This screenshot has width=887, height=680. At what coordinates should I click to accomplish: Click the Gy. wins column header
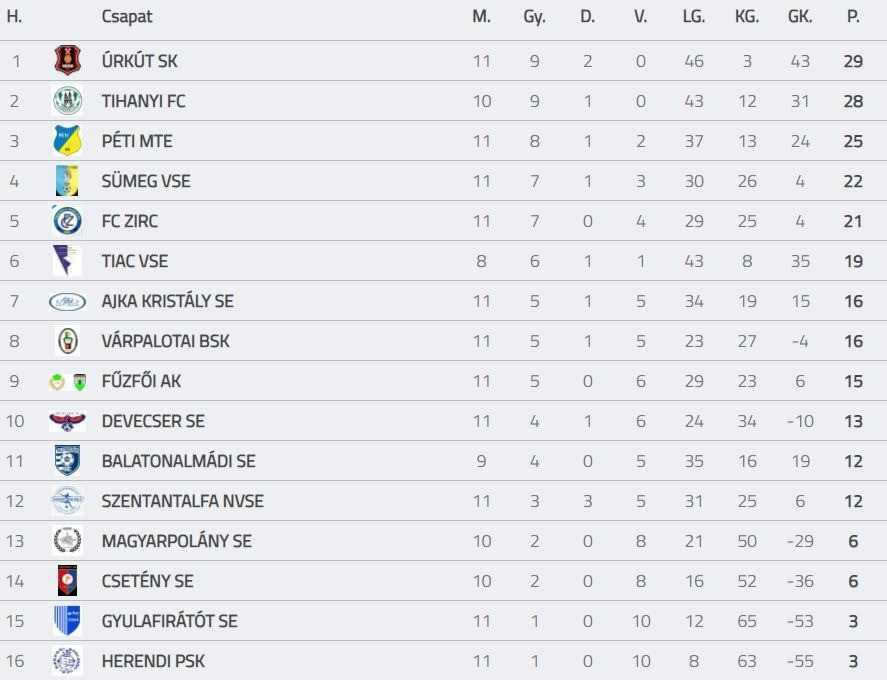tap(534, 17)
